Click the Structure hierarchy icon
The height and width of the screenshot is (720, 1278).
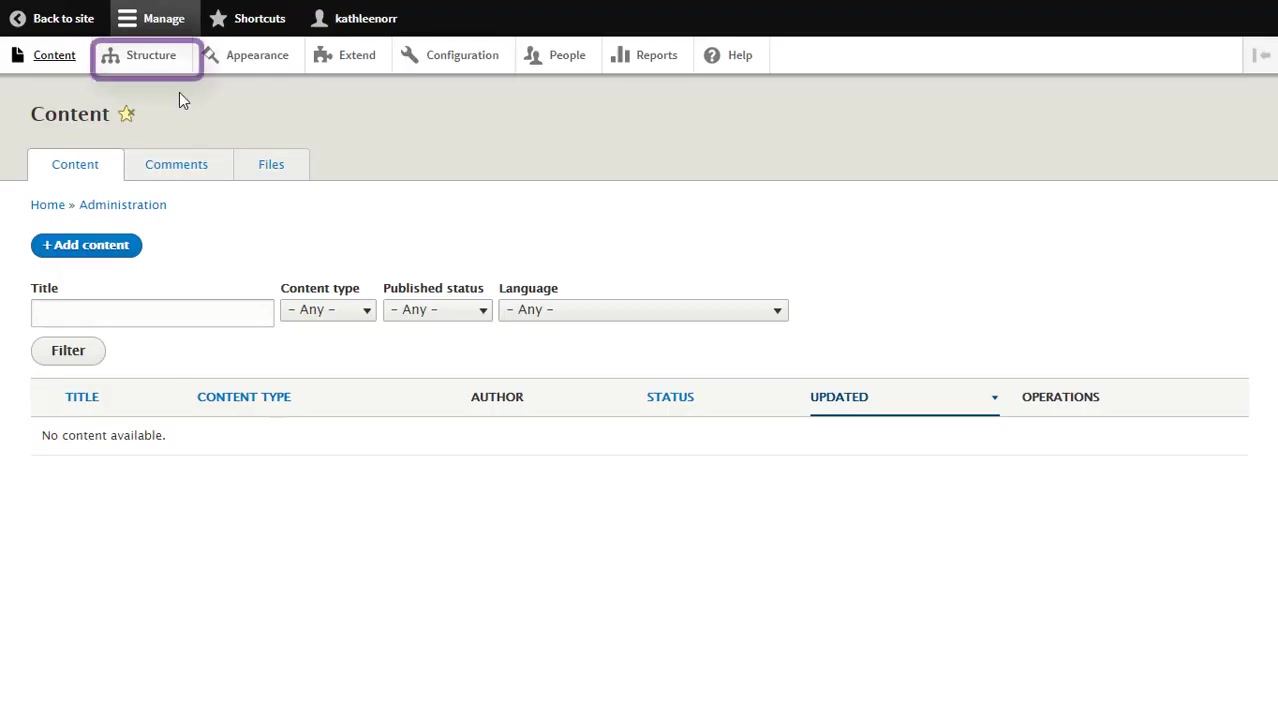(110, 55)
